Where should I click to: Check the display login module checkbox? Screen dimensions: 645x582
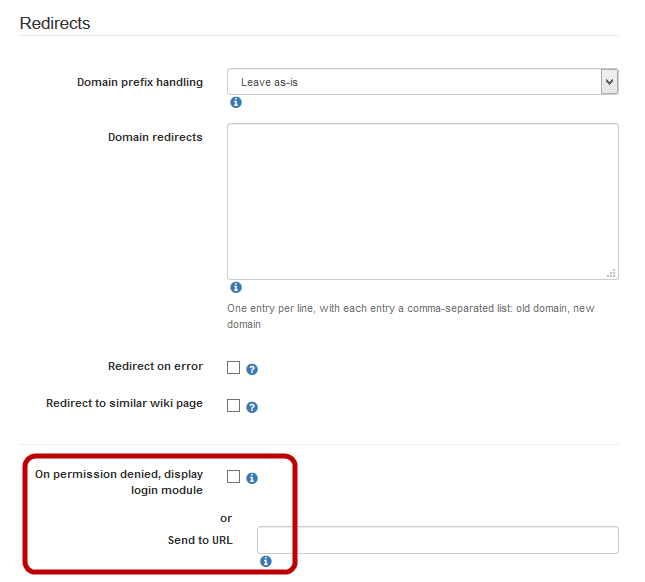[233, 477]
